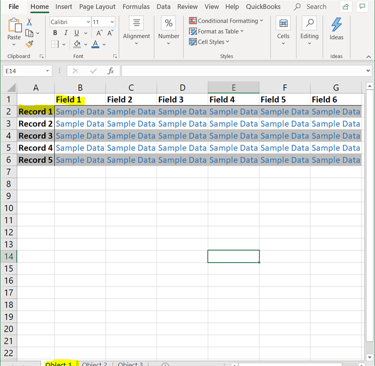The width and height of the screenshot is (375, 366).
Task: Click the Enter checkmark in formula bar
Action: pos(93,71)
